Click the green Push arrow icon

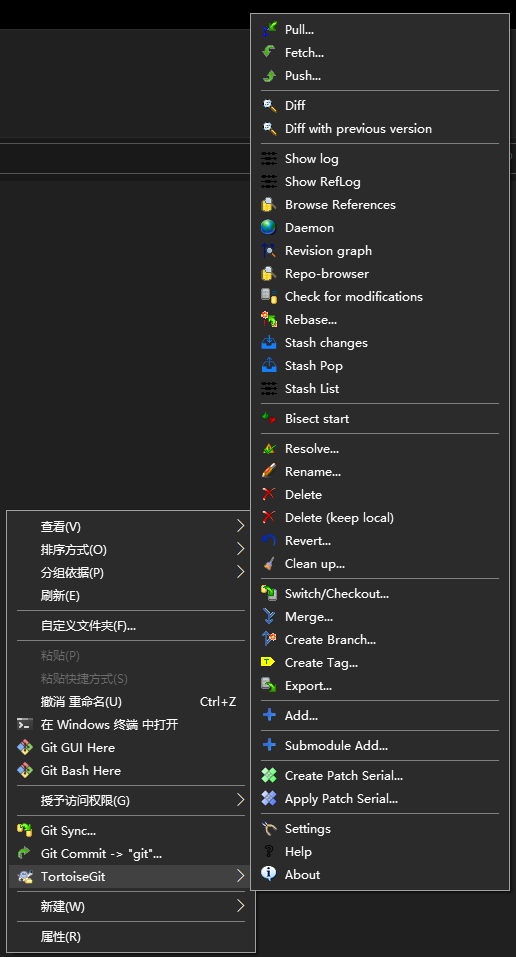(x=269, y=76)
